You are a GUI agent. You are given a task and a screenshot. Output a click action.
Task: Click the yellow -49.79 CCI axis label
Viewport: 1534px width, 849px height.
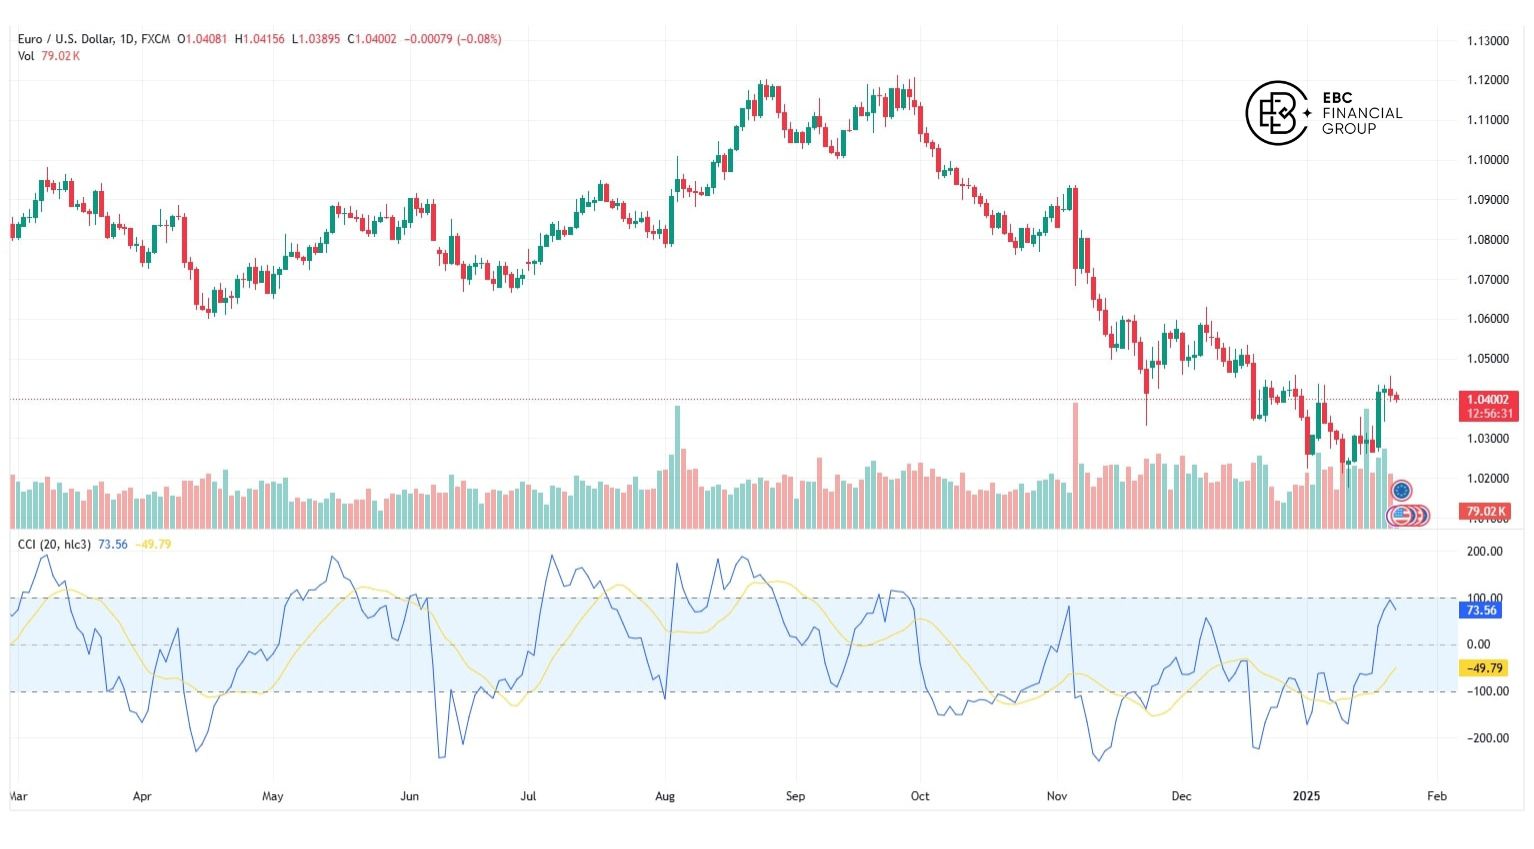(1484, 668)
